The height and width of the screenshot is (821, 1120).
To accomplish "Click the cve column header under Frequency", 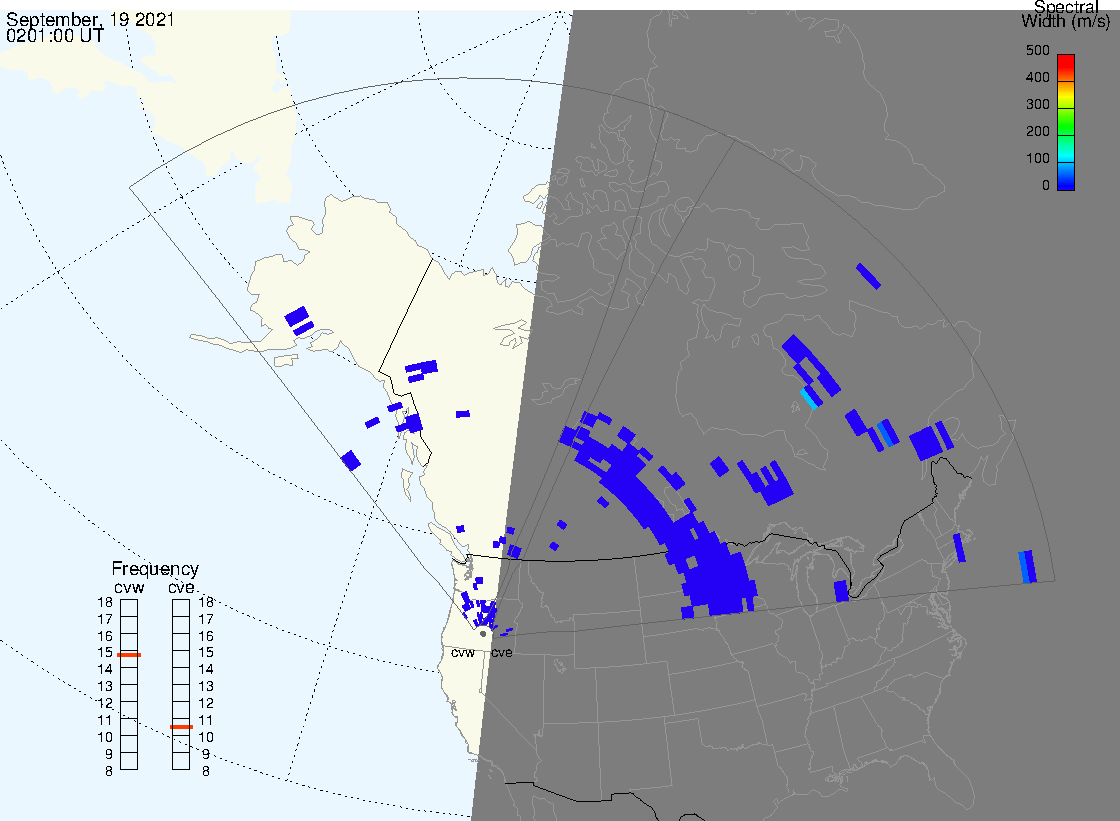I will pos(181,587).
